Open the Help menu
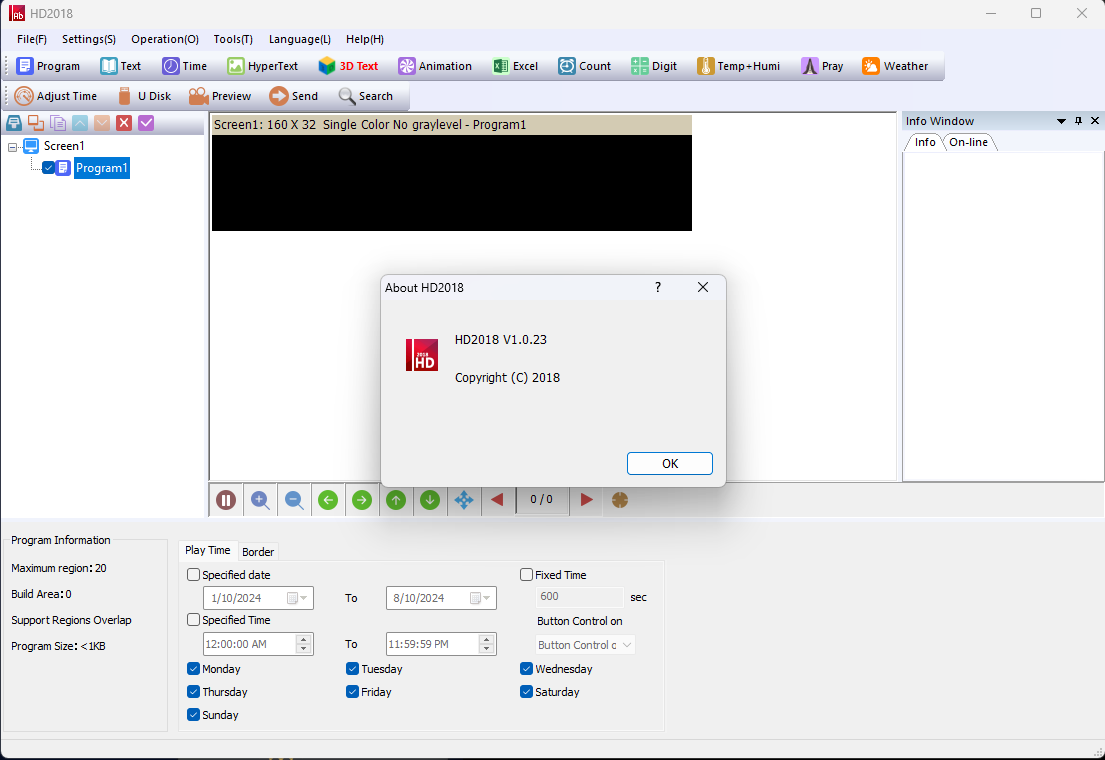Image resolution: width=1105 pixels, height=760 pixels. [365, 39]
